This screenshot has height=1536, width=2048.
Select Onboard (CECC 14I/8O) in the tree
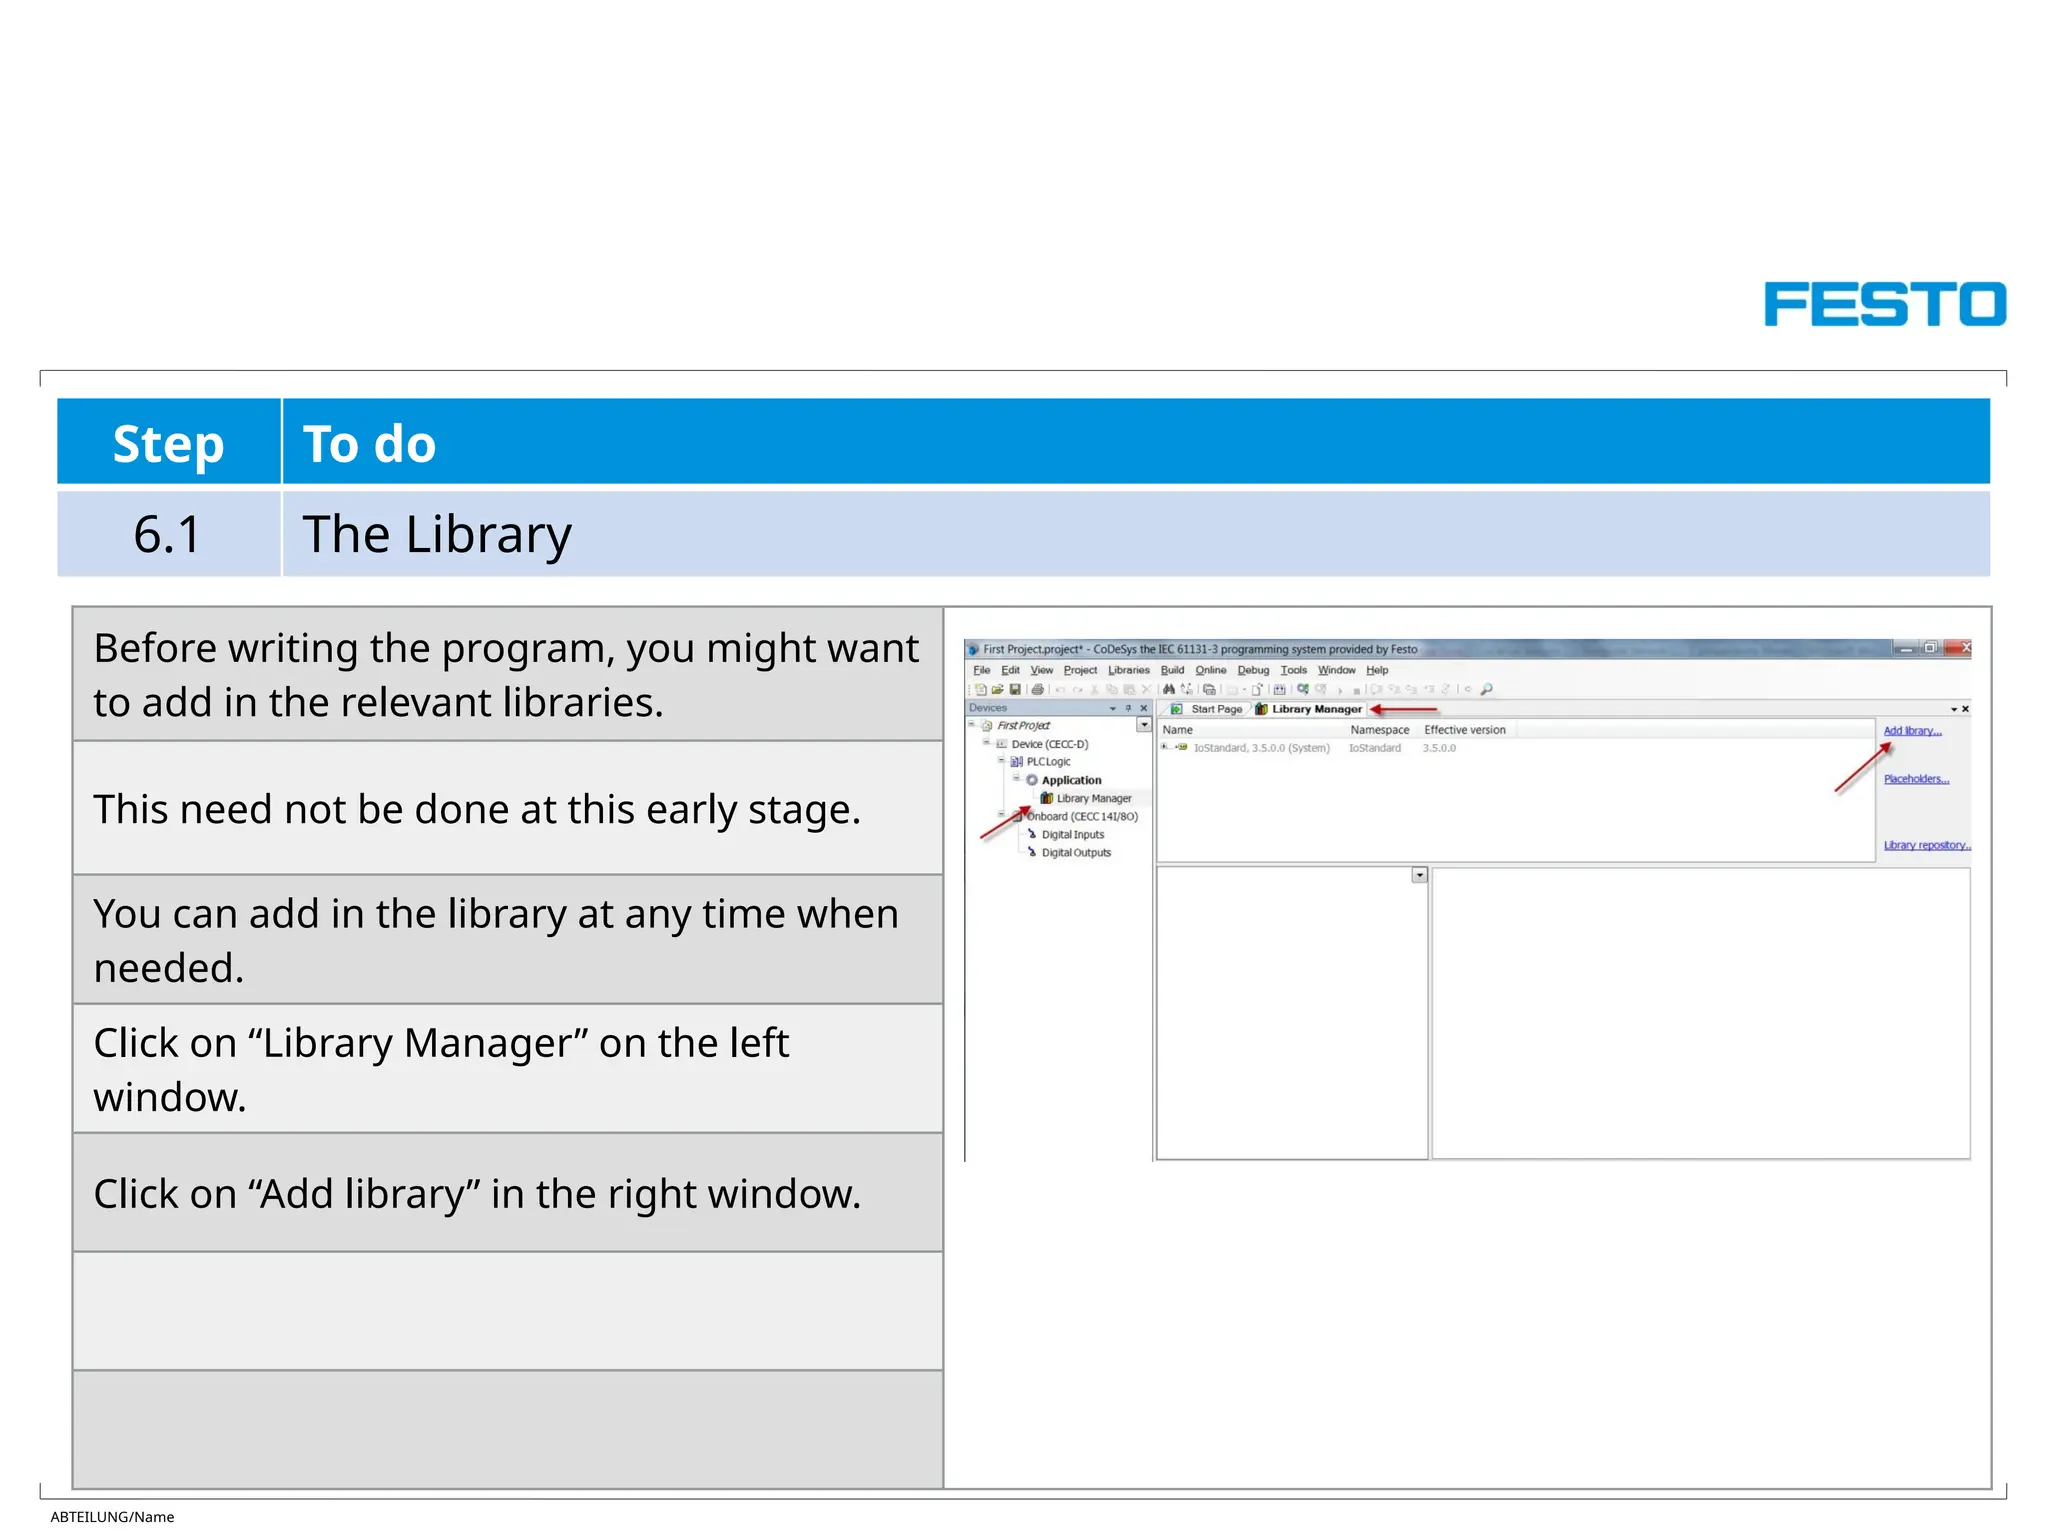(x=1082, y=816)
